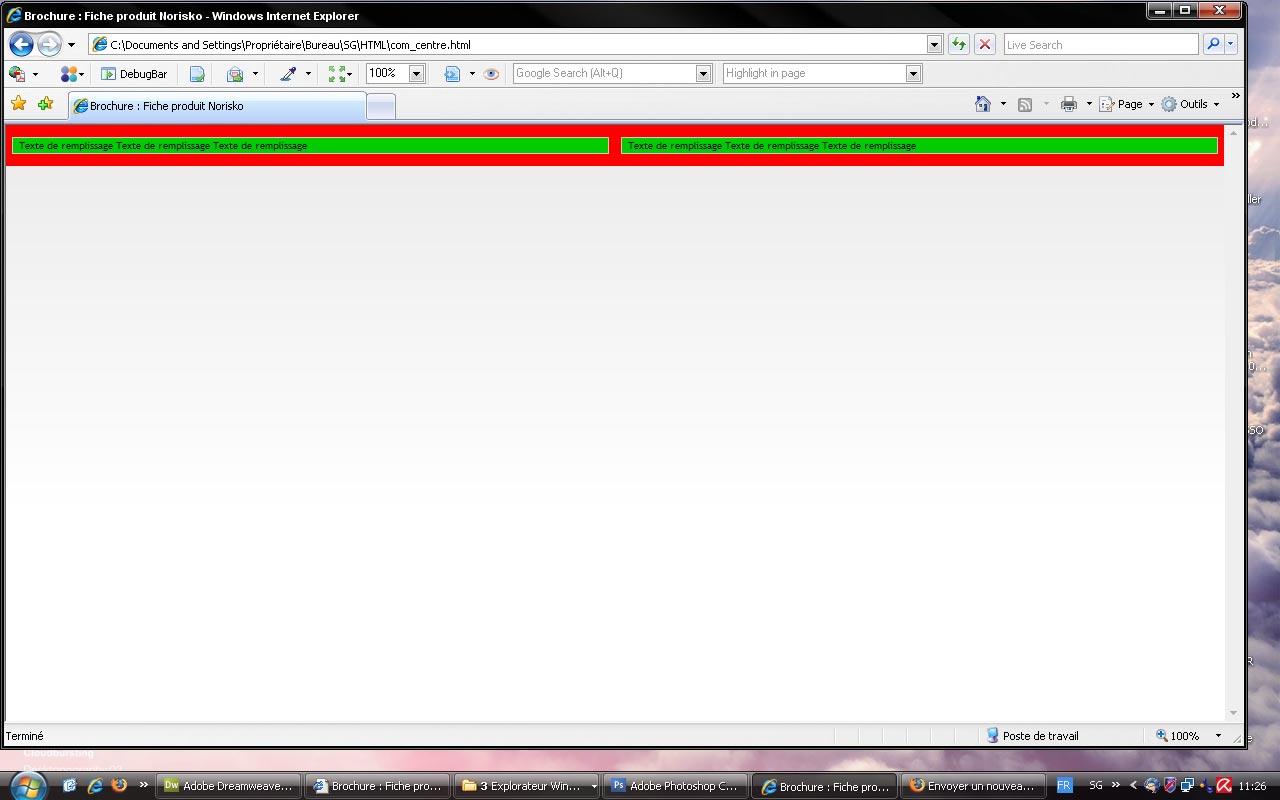
Task: Open a new blank tab
Action: click(x=381, y=106)
